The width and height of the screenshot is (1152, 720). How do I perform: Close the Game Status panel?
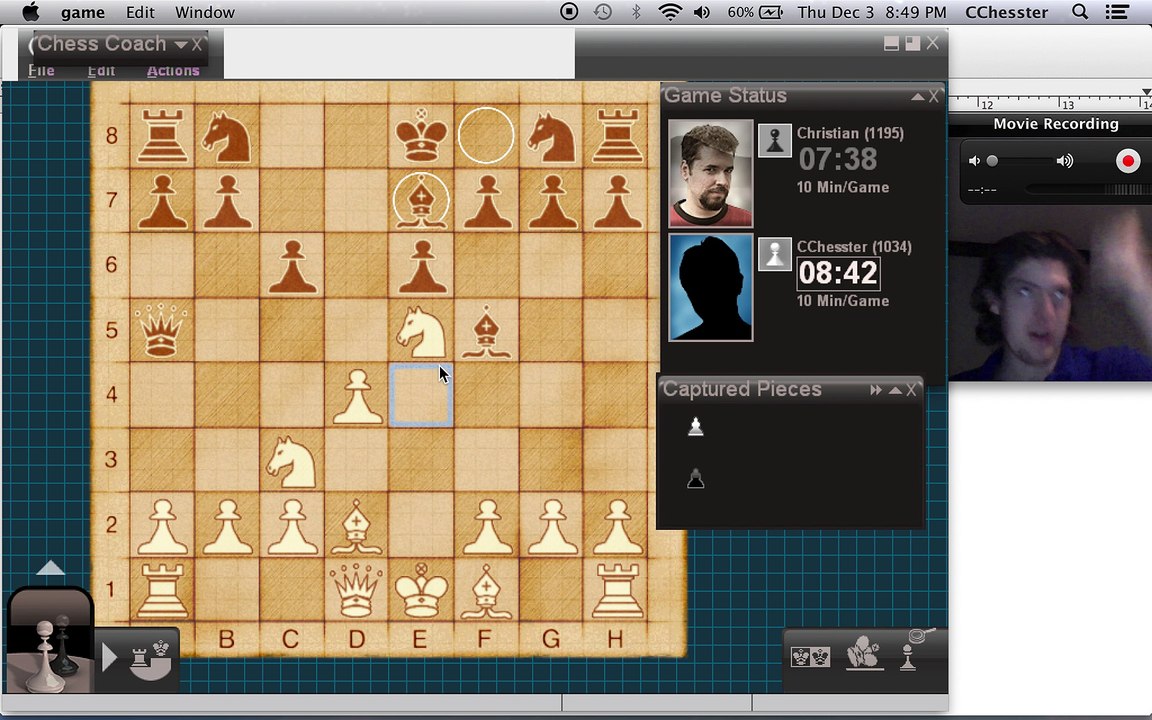(x=934, y=96)
